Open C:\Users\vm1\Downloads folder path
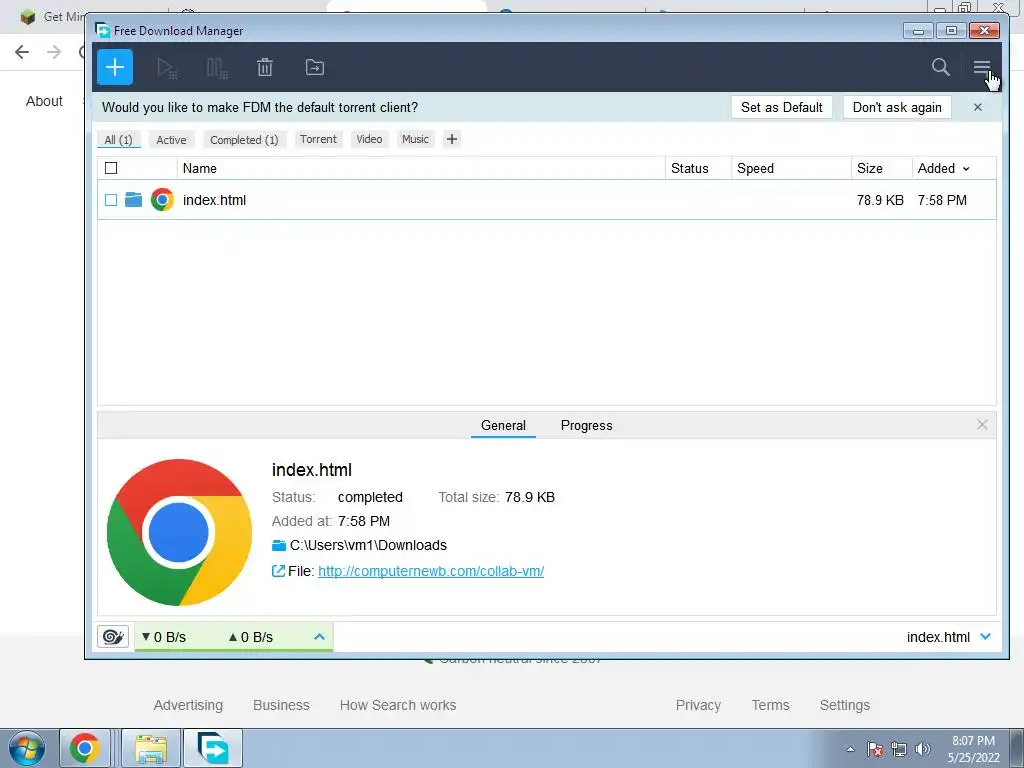This screenshot has height=768, width=1024. point(368,545)
